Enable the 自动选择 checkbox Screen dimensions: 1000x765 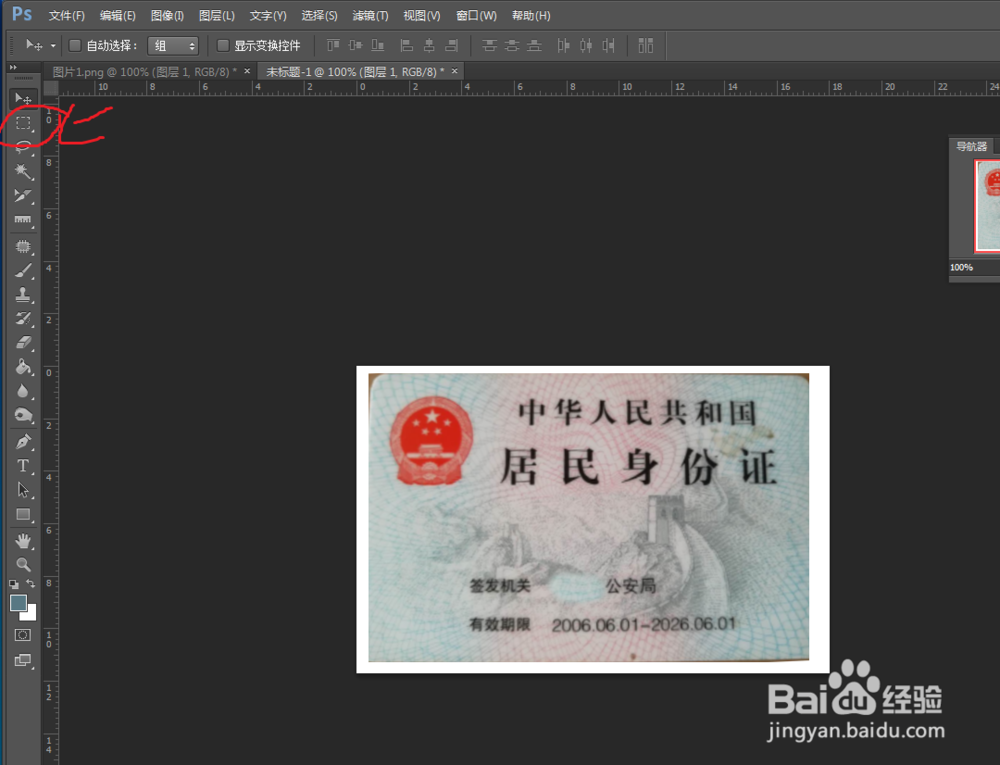[x=75, y=45]
